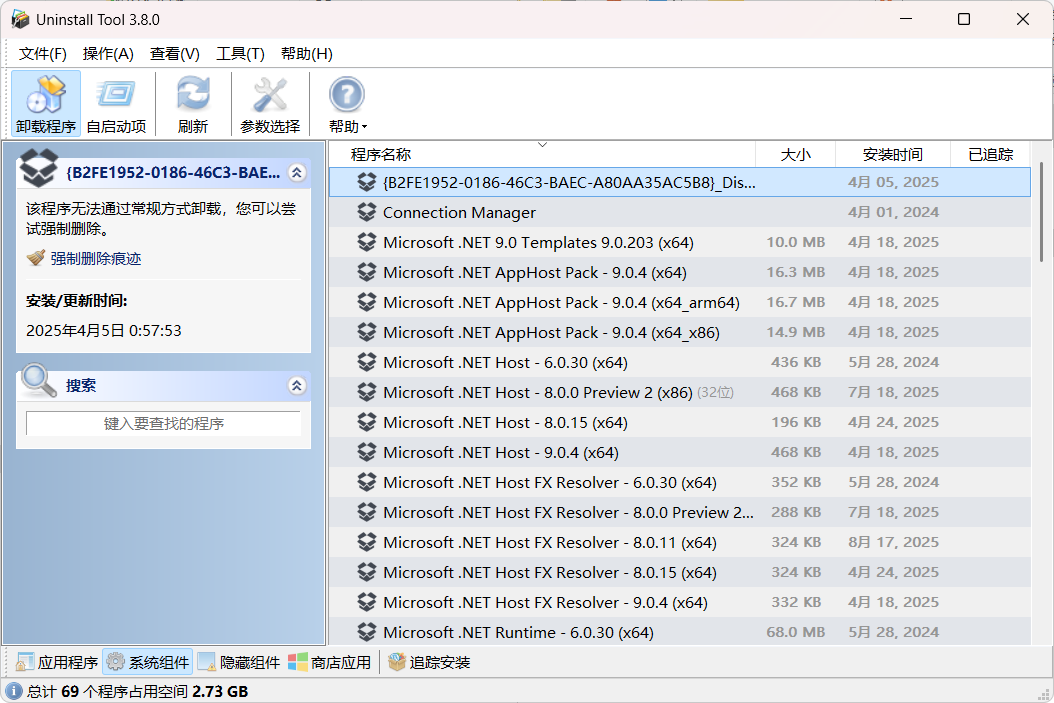
Task: Open the 帮助 dropdown arrow in toolbar
Action: [364, 127]
